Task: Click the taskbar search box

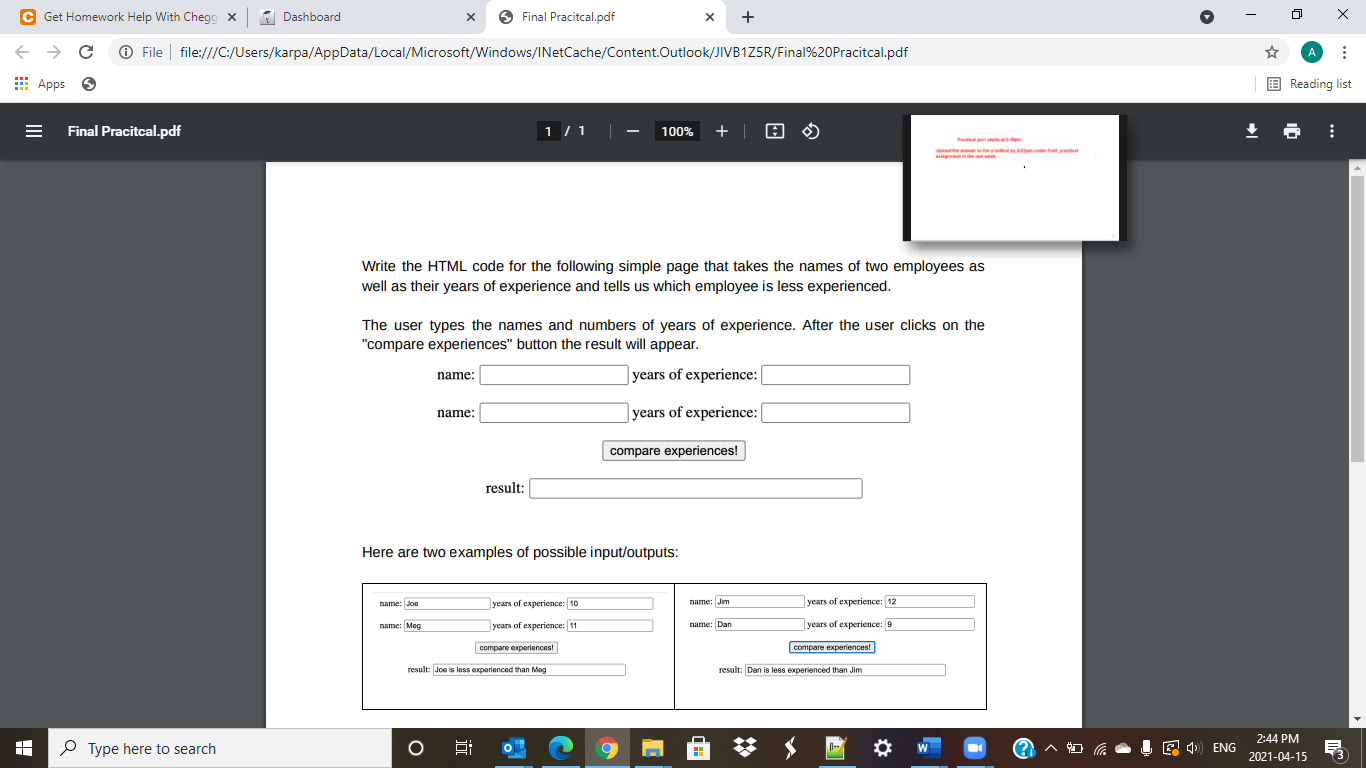Action: pos(220,748)
